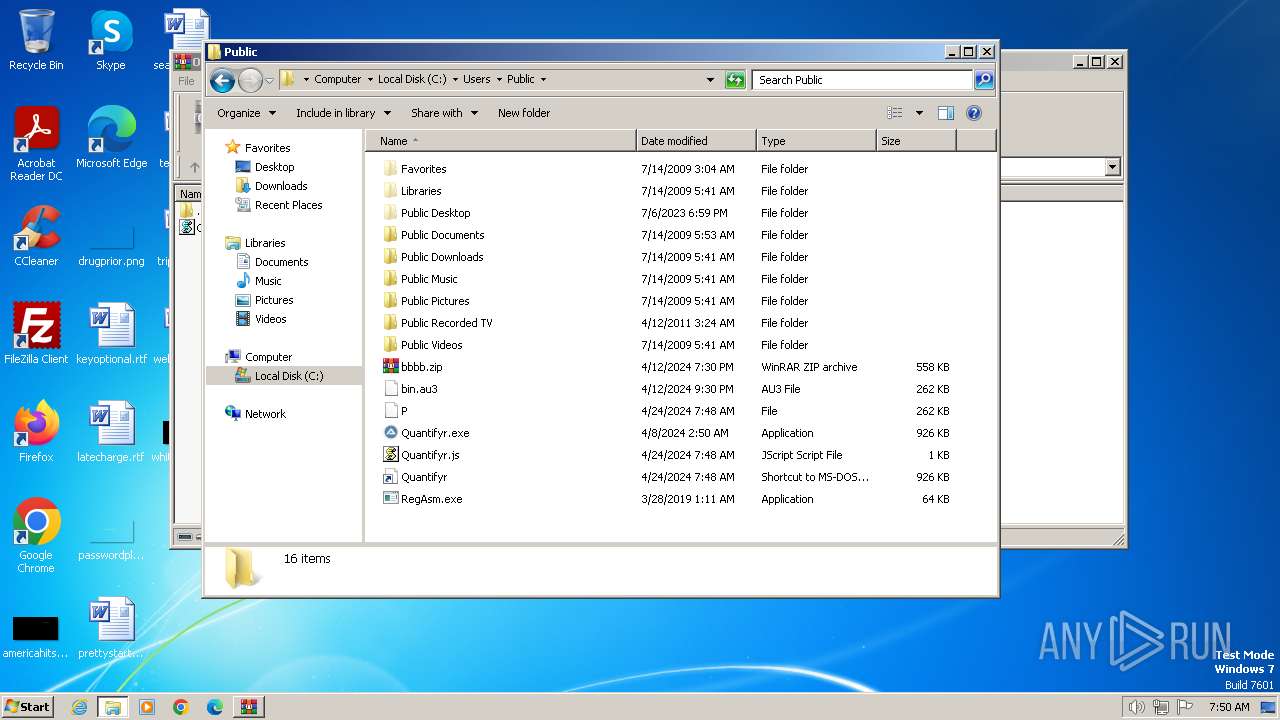Click the Help question mark icon

click(x=974, y=113)
